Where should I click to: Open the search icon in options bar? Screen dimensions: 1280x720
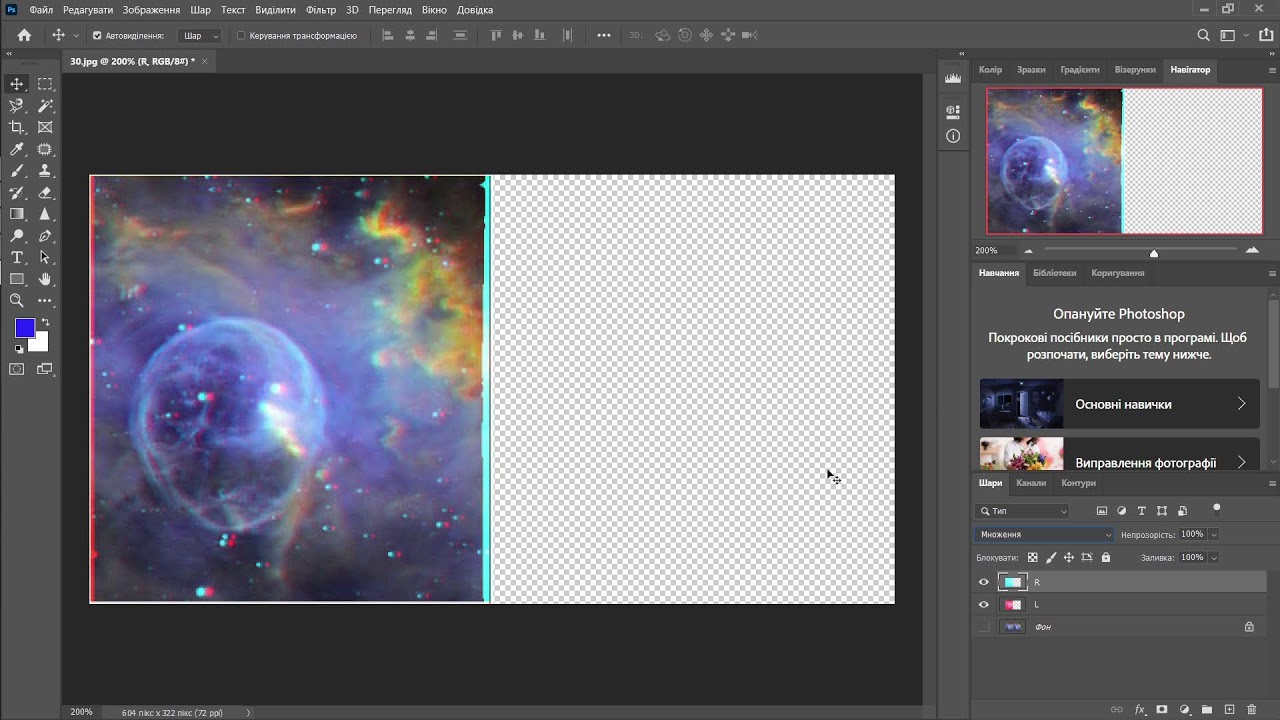point(1204,35)
